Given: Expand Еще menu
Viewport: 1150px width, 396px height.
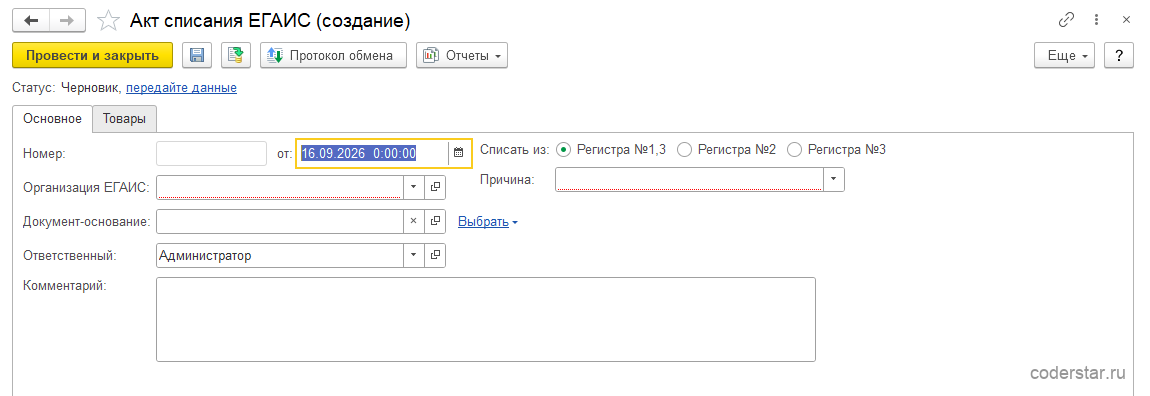Looking at the screenshot, I should (1064, 55).
